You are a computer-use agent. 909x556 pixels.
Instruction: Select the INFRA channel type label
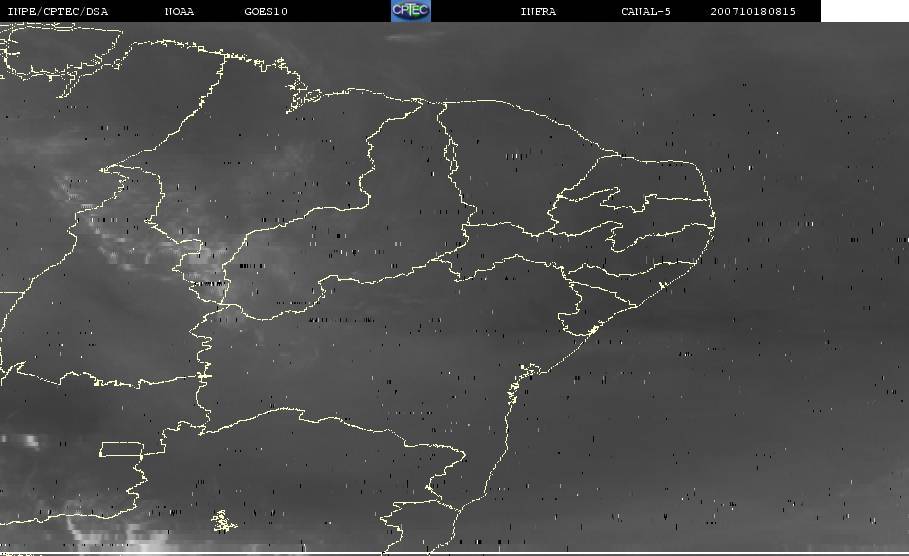pyautogui.click(x=538, y=11)
